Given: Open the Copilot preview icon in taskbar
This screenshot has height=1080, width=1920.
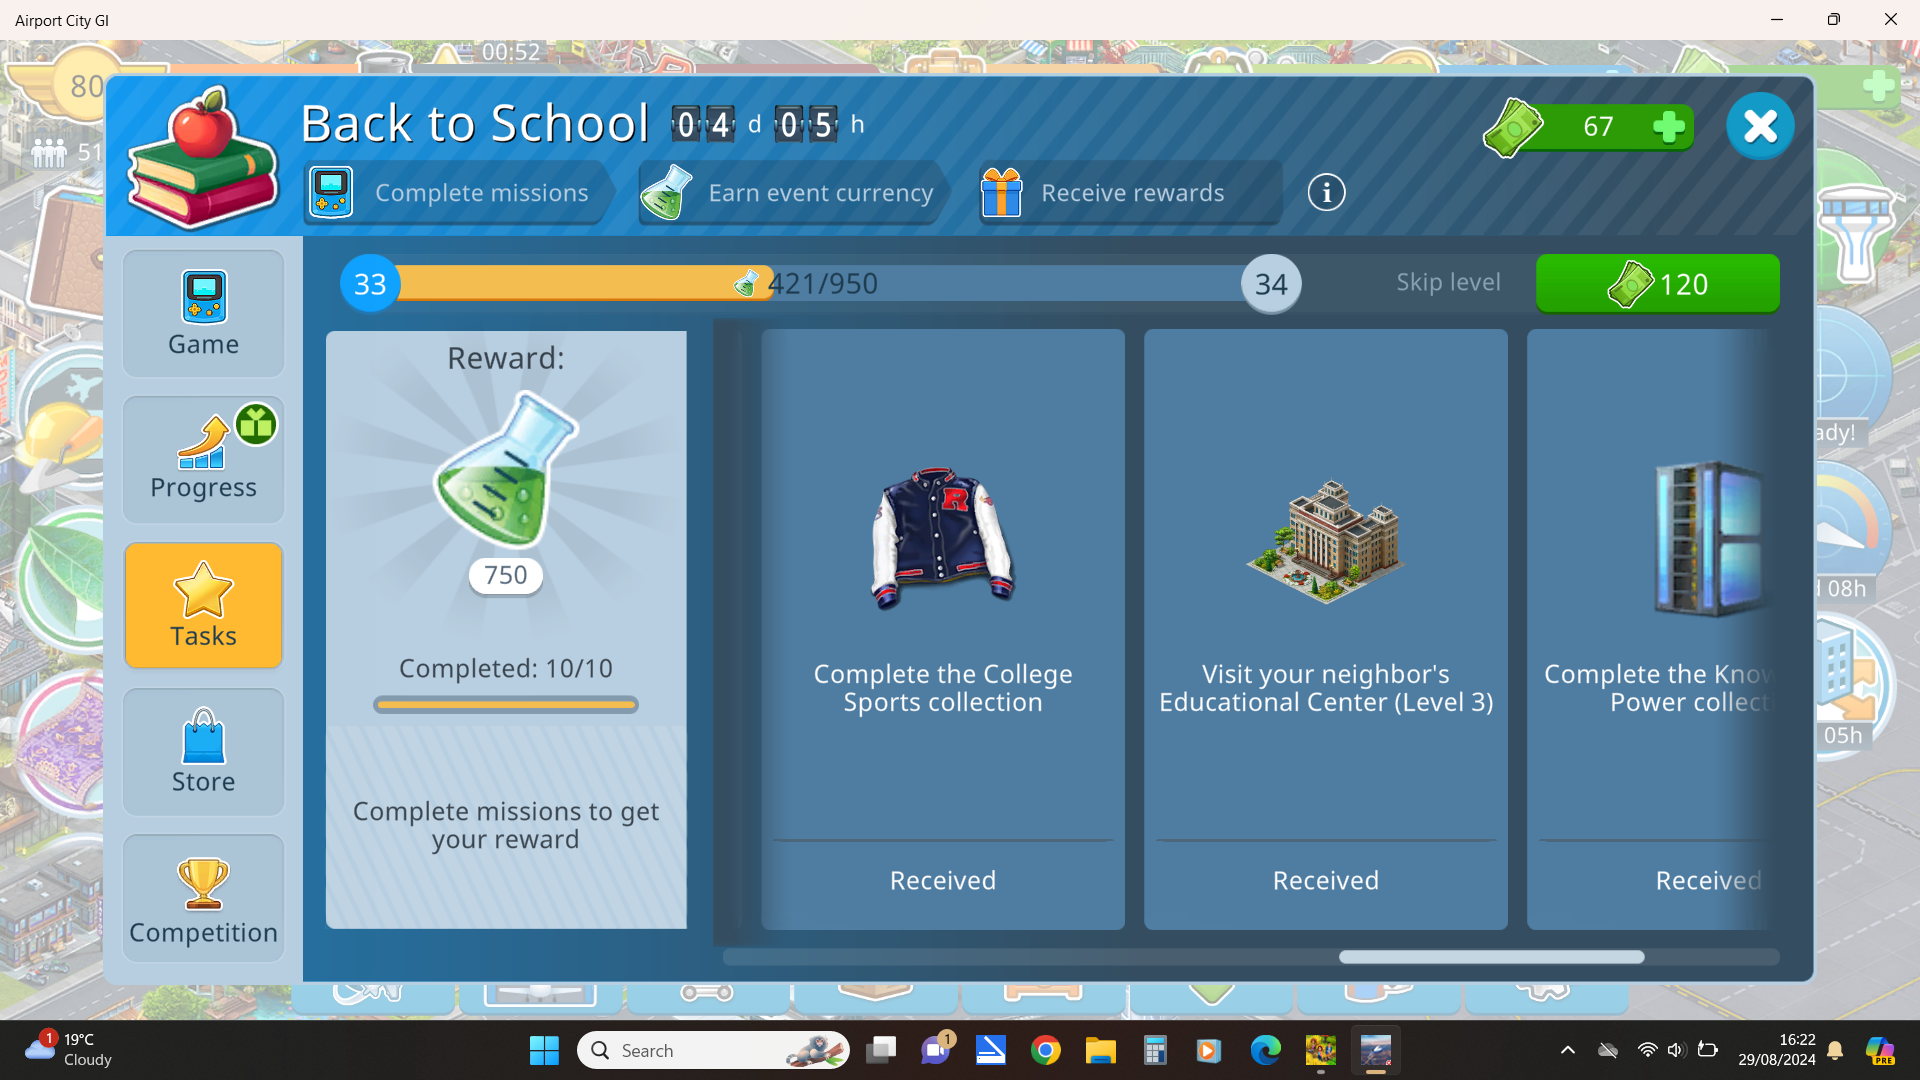Looking at the screenshot, I should [1880, 1050].
